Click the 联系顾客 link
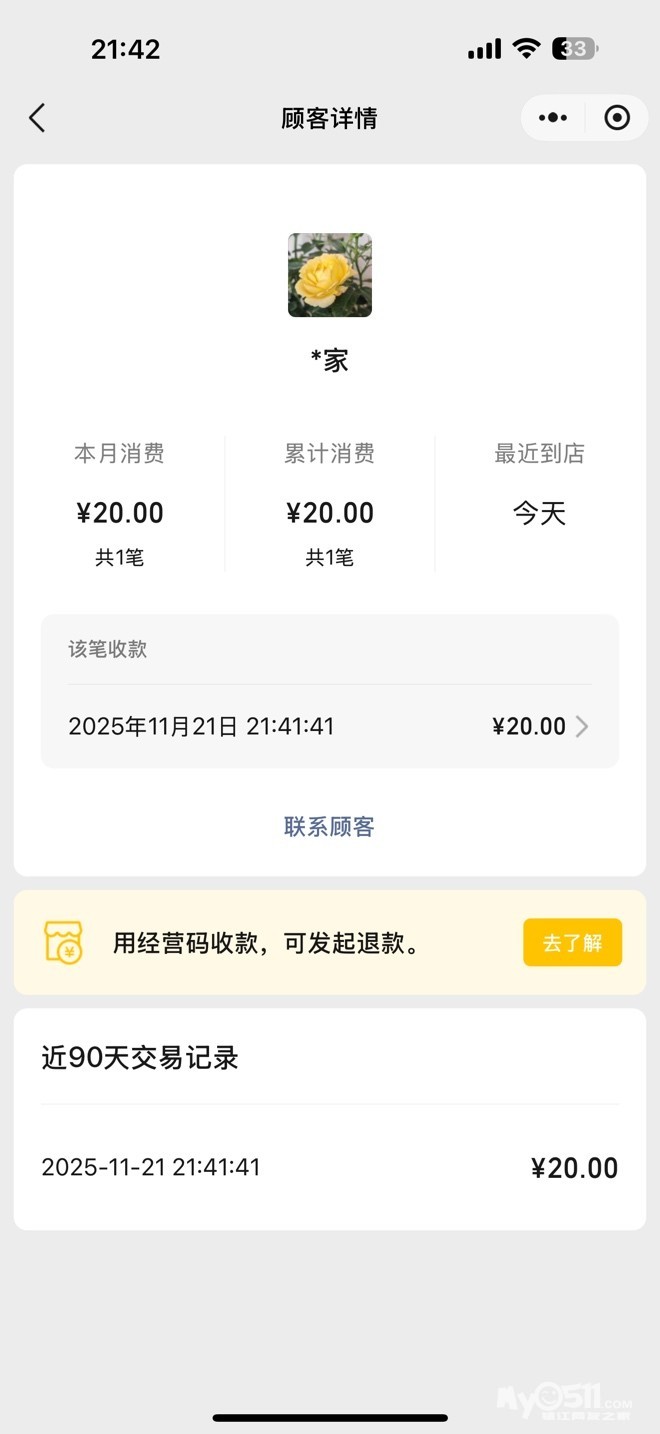The image size is (660, 1434). (x=329, y=827)
